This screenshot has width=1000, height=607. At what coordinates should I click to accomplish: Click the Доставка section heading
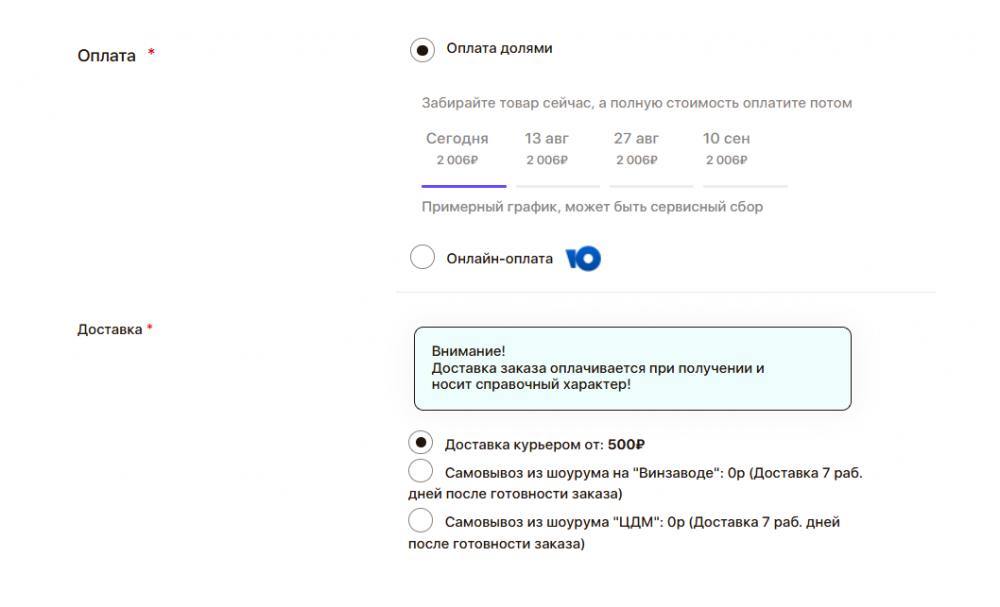[109, 329]
